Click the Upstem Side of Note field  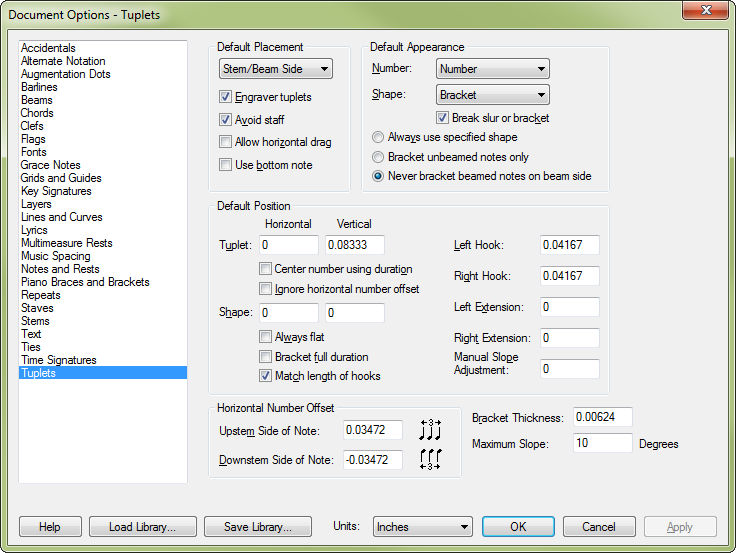373,430
